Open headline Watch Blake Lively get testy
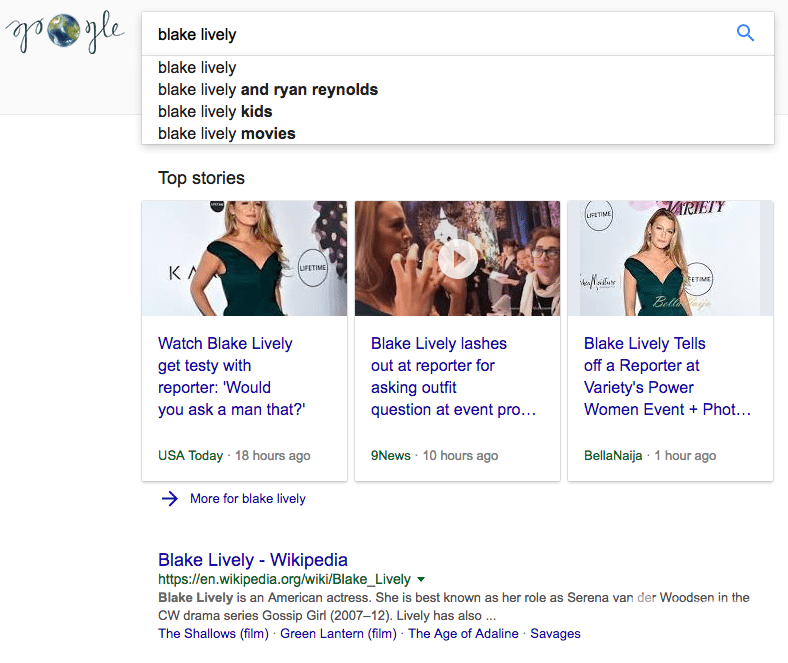This screenshot has width=788, height=663. coord(232,376)
